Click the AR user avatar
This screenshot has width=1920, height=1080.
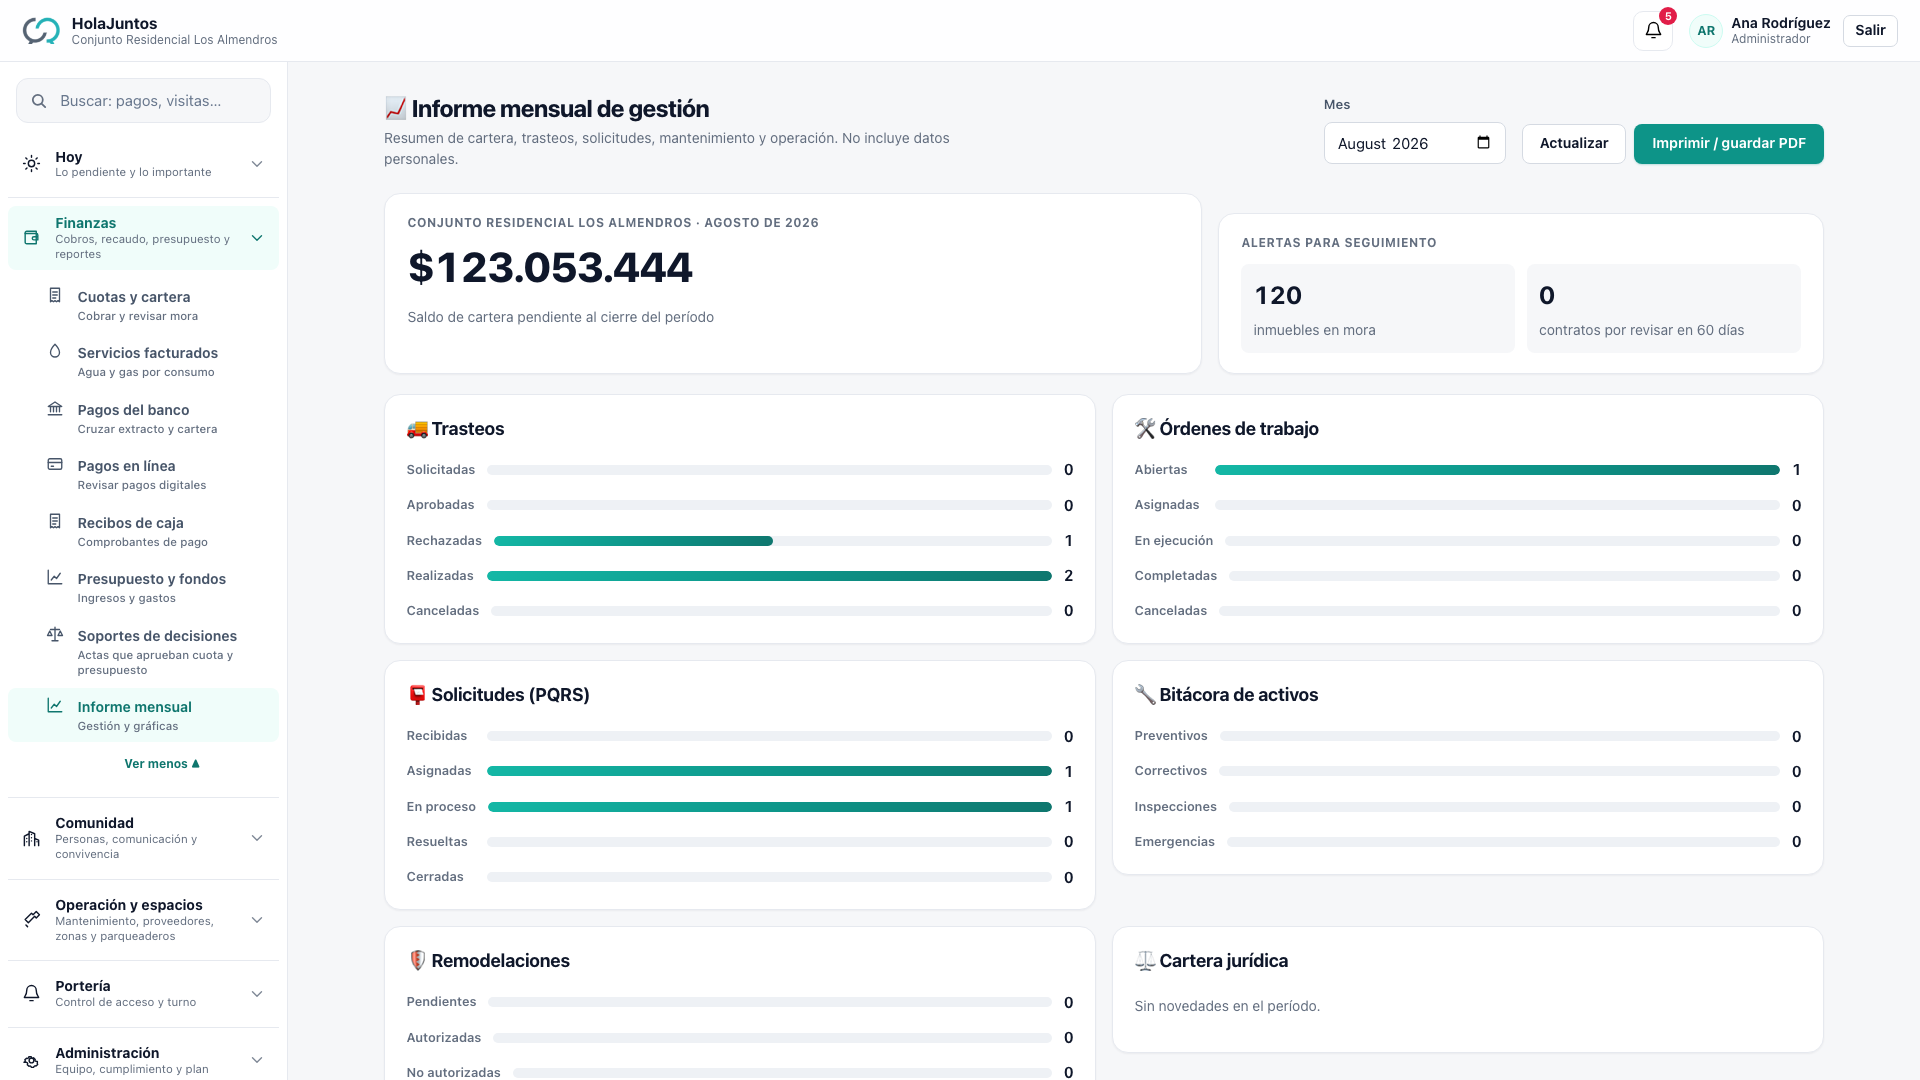[x=1706, y=31]
